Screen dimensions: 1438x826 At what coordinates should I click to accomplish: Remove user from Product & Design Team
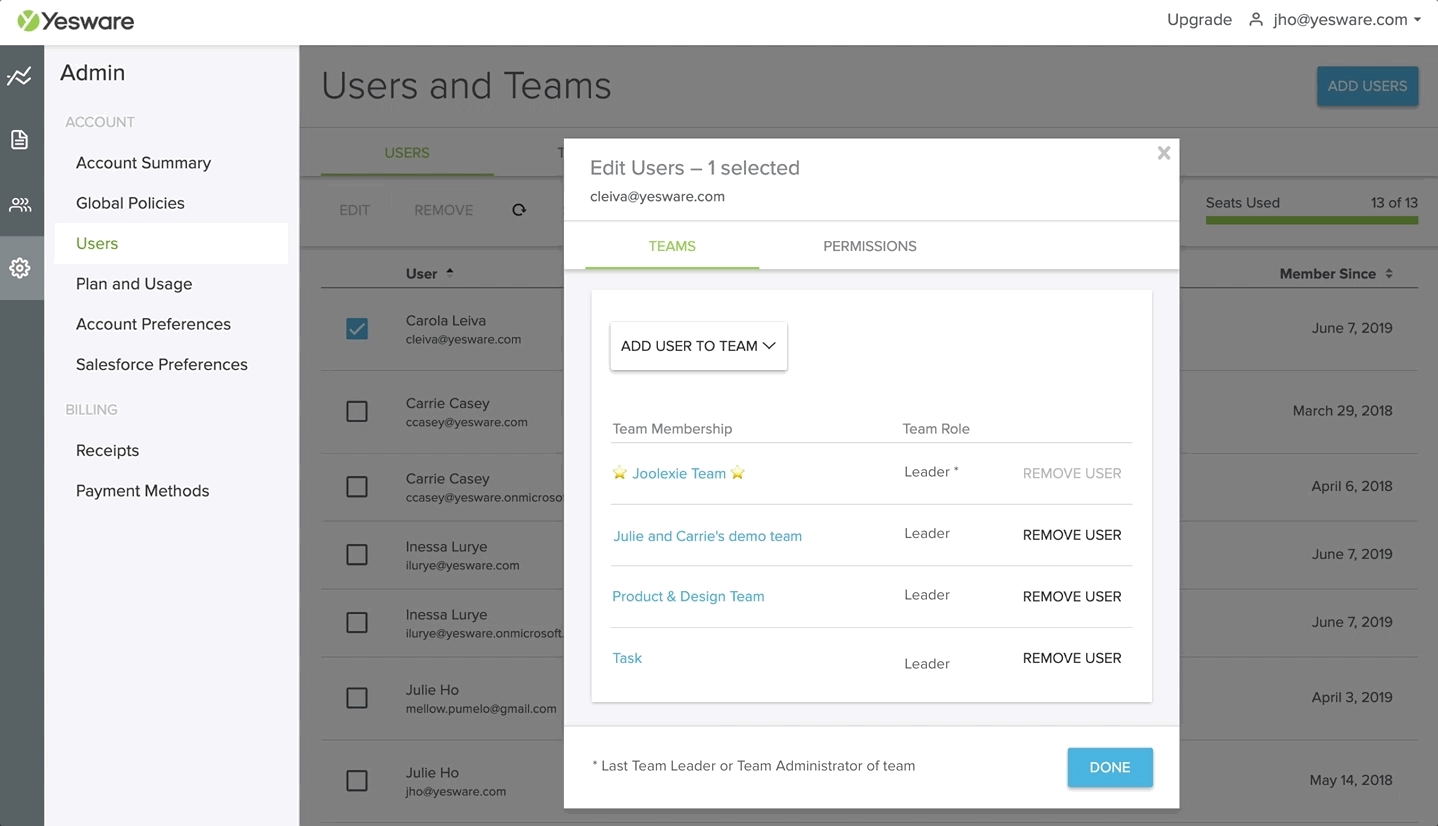pos(1072,596)
